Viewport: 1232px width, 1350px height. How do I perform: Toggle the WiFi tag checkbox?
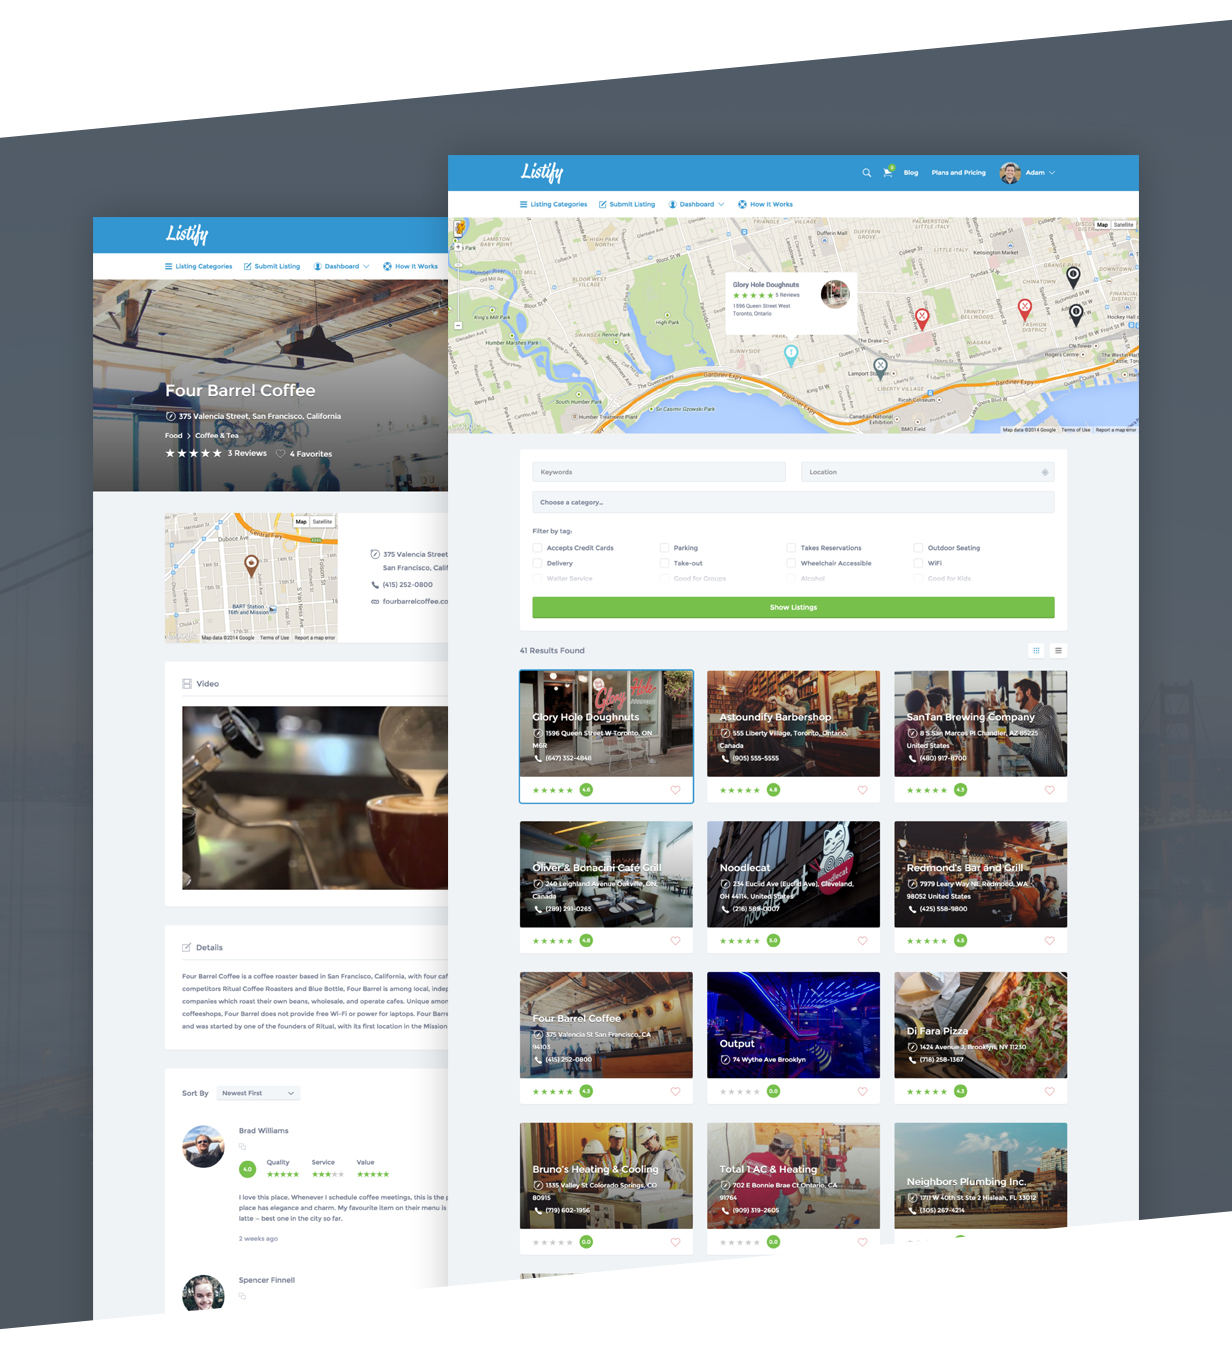point(918,564)
